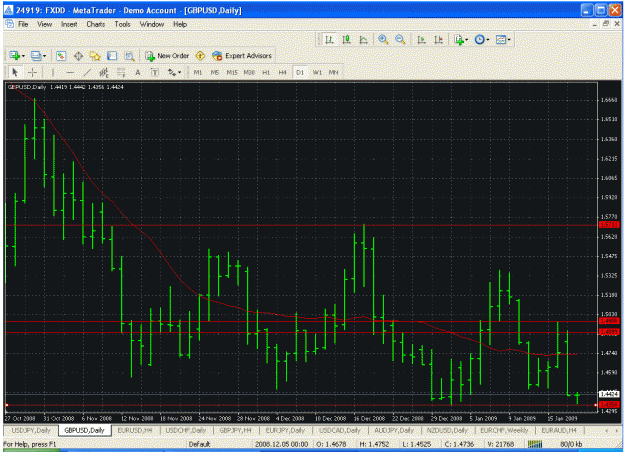Switch to candlestick chart icon
The image size is (625, 452).
(346, 39)
